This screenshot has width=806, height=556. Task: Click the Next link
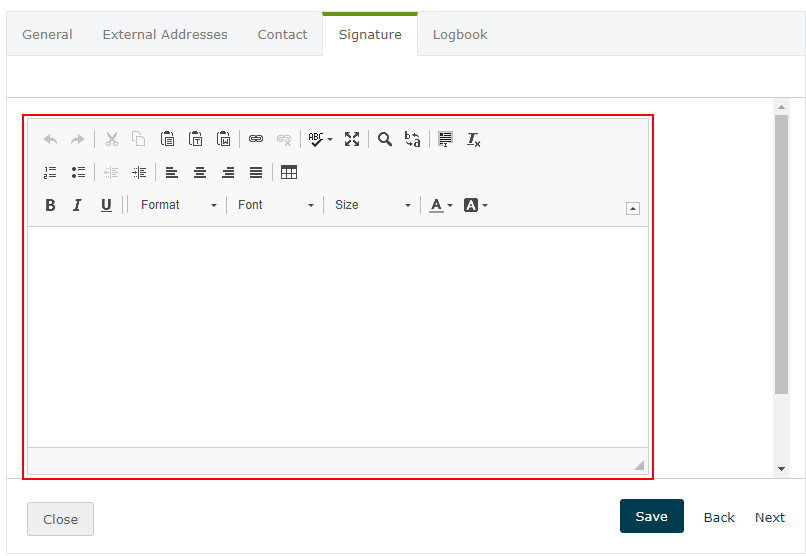769,517
